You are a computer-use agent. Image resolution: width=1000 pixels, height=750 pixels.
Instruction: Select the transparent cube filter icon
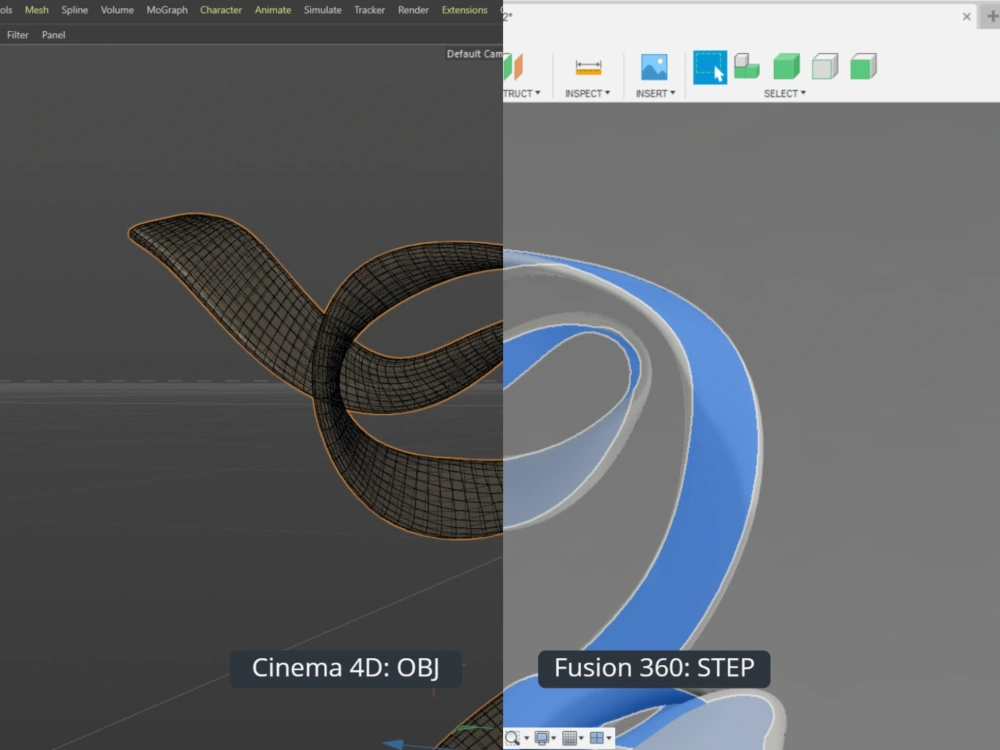(x=825, y=67)
